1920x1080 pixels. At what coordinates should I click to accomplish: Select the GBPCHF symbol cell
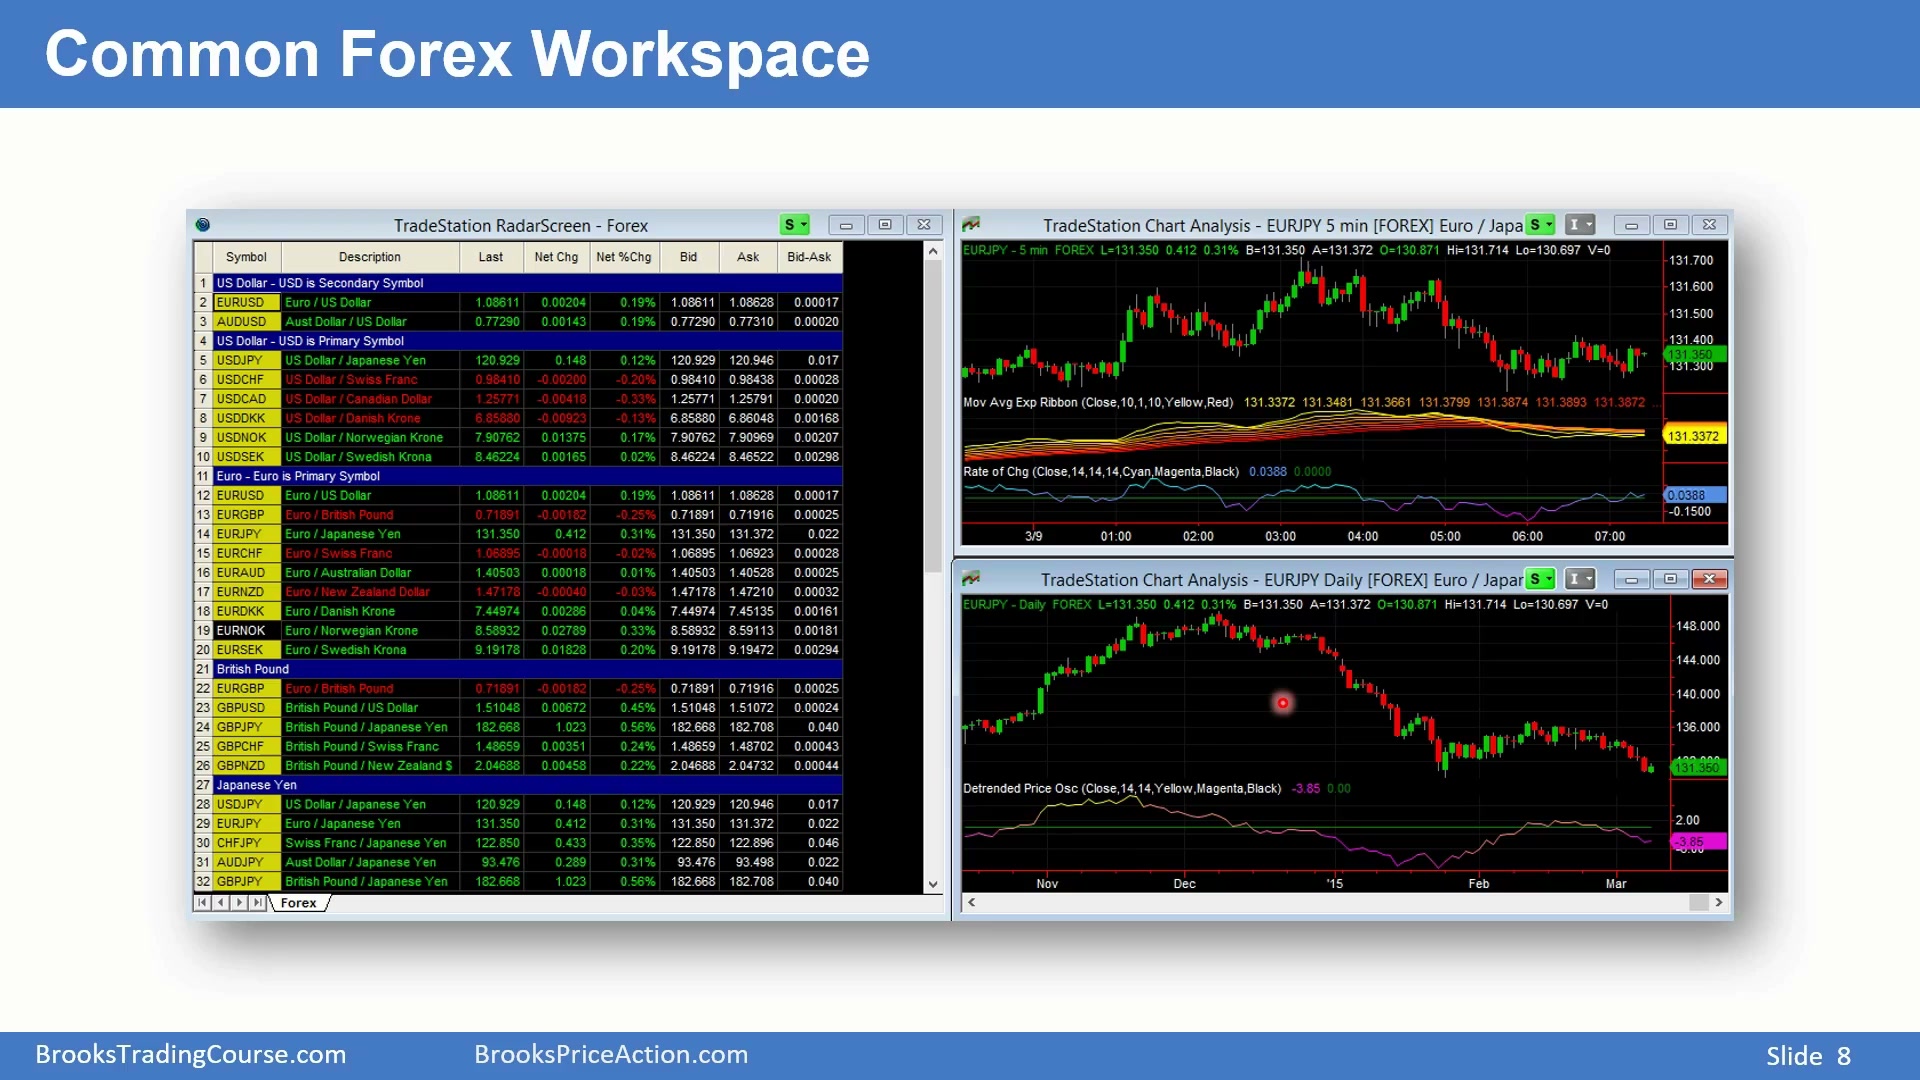coord(246,747)
